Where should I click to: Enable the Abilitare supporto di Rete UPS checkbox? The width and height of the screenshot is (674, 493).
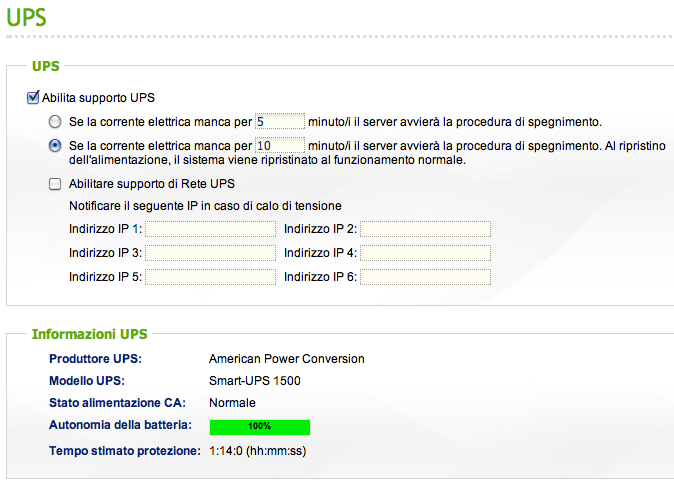tap(55, 184)
